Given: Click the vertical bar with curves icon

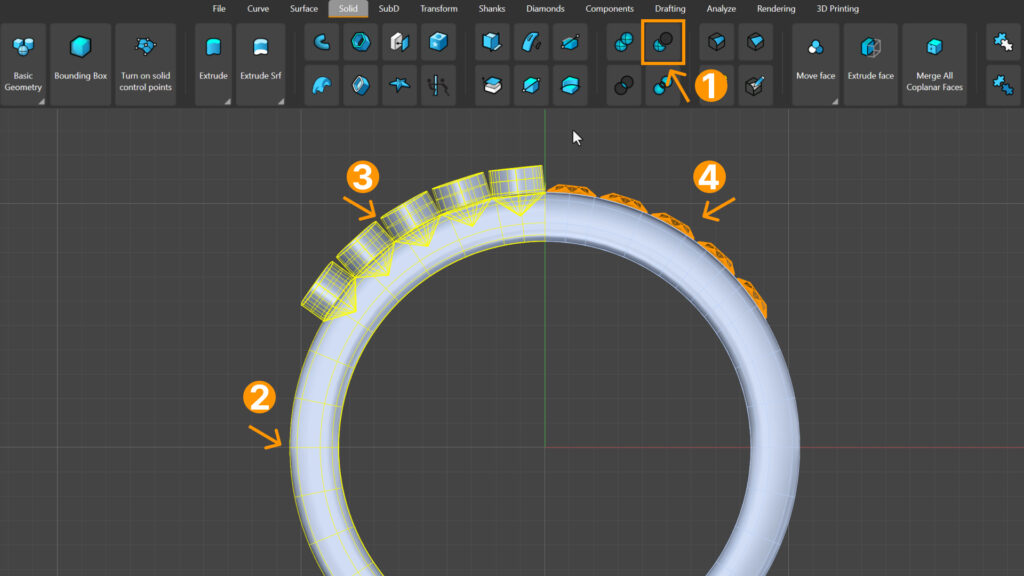Looking at the screenshot, I should 438,85.
